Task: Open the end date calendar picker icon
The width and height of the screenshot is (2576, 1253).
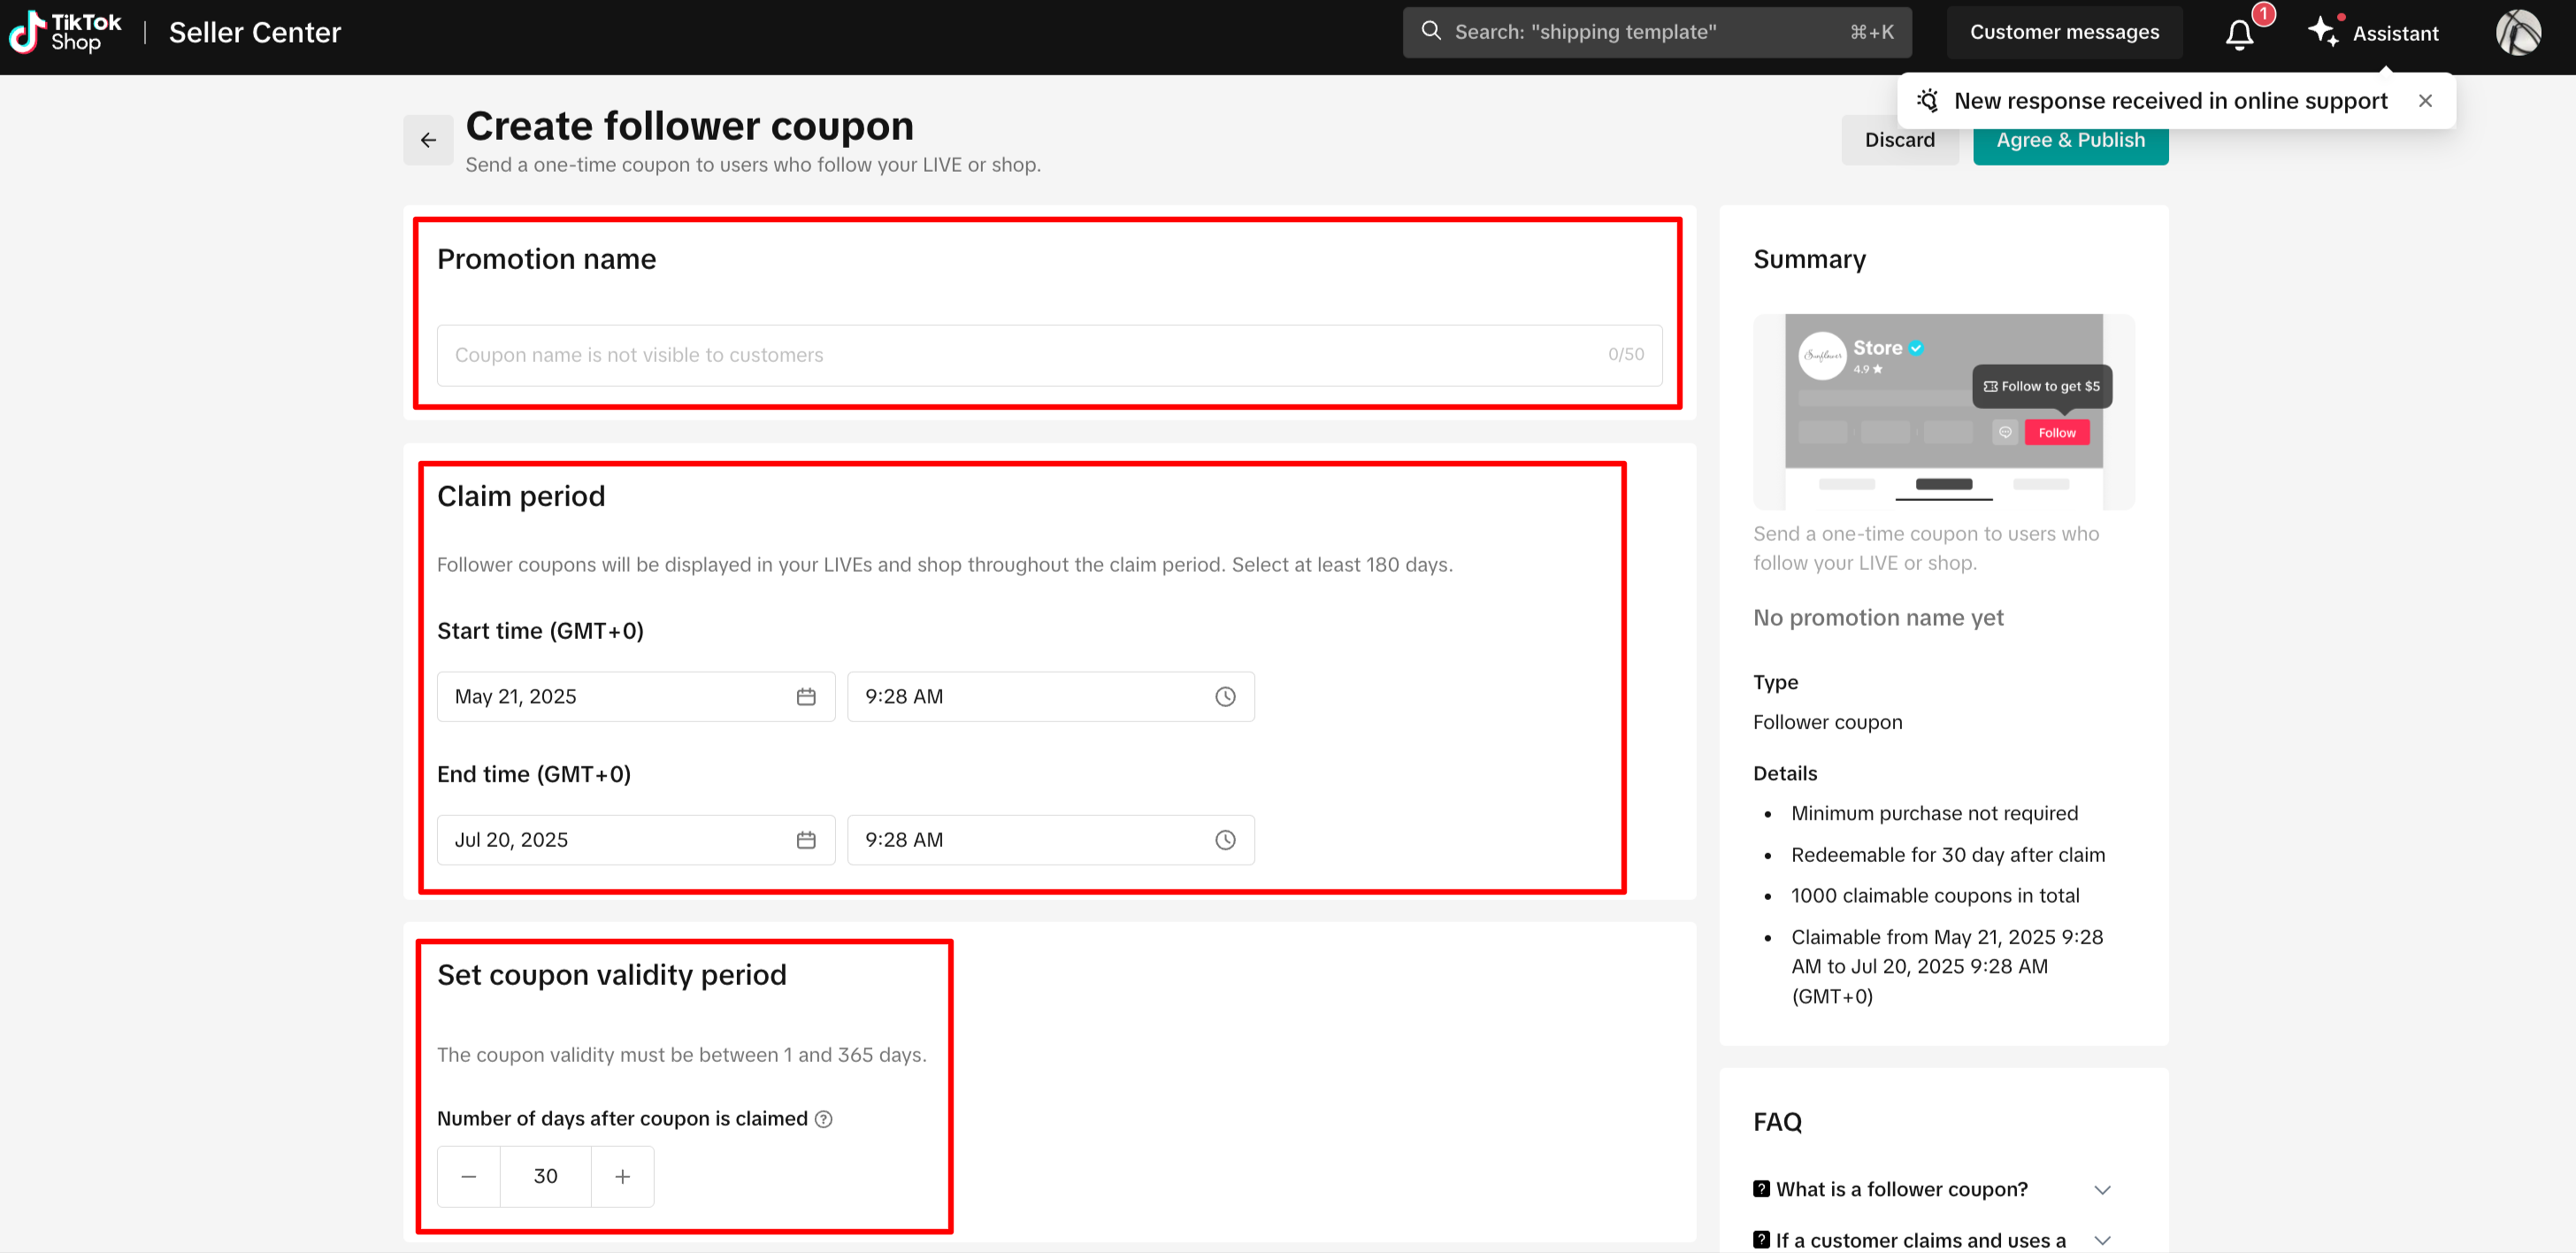Action: click(806, 840)
